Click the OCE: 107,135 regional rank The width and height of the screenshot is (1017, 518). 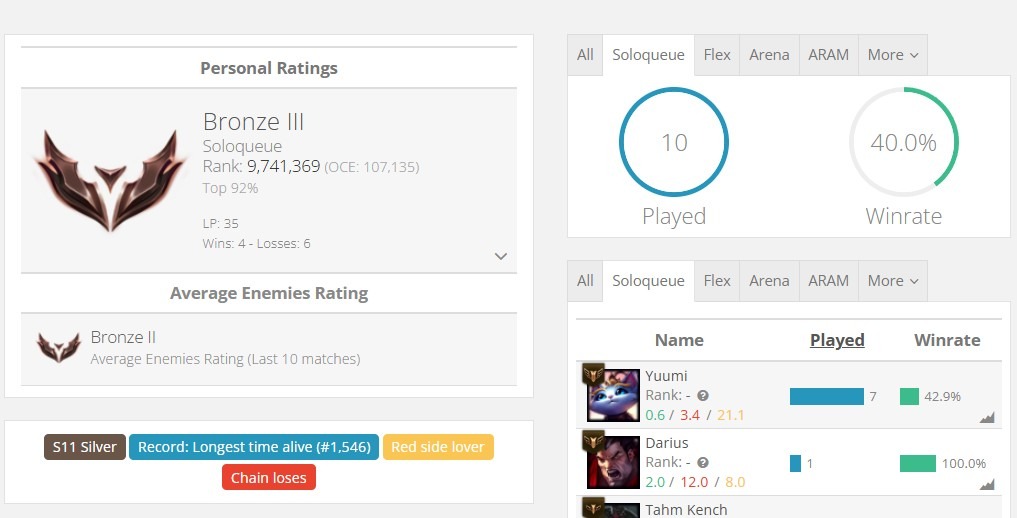tap(372, 167)
